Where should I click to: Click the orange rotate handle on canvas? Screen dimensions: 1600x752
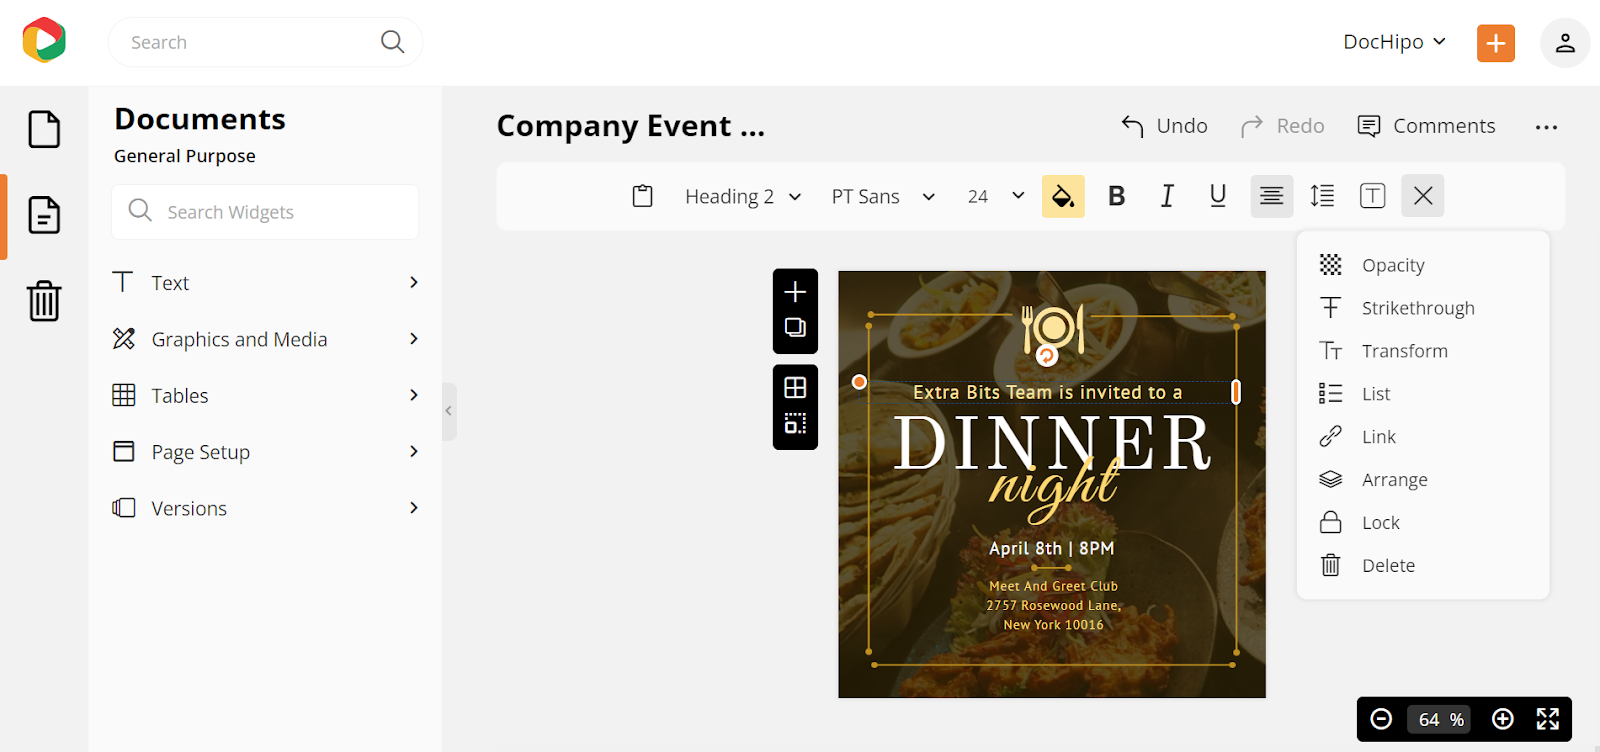pyautogui.click(x=1047, y=356)
